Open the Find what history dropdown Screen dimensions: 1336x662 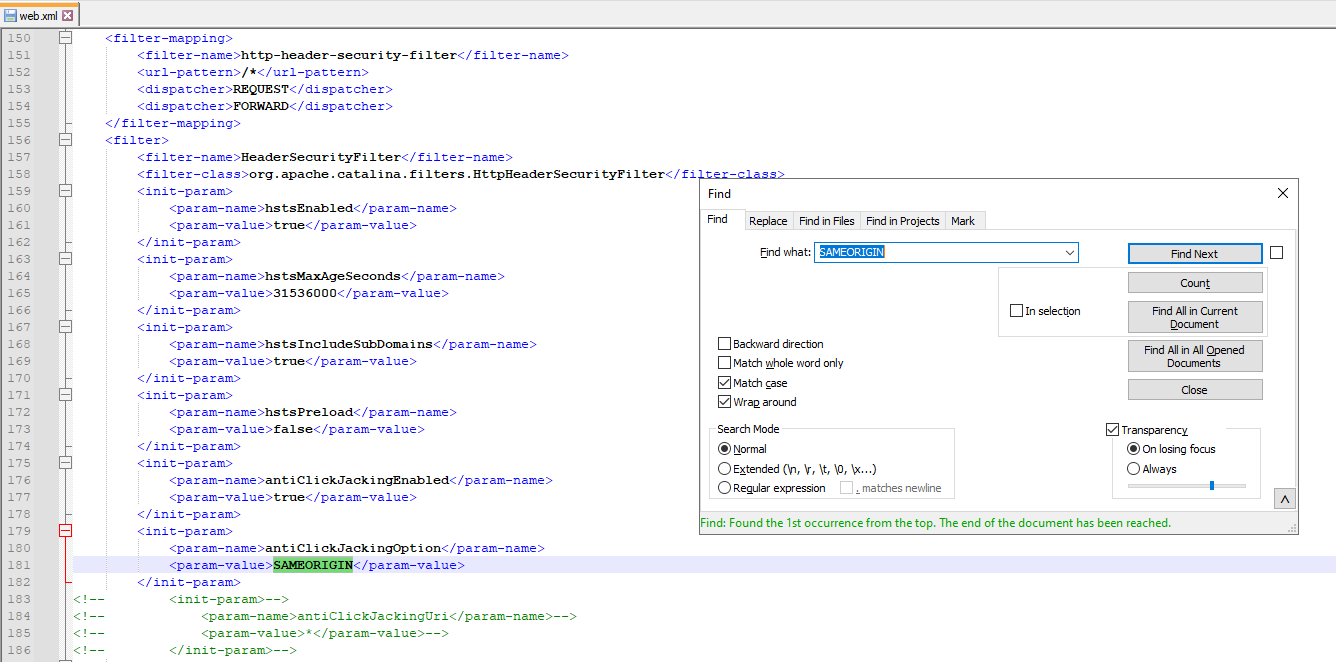pos(1070,252)
